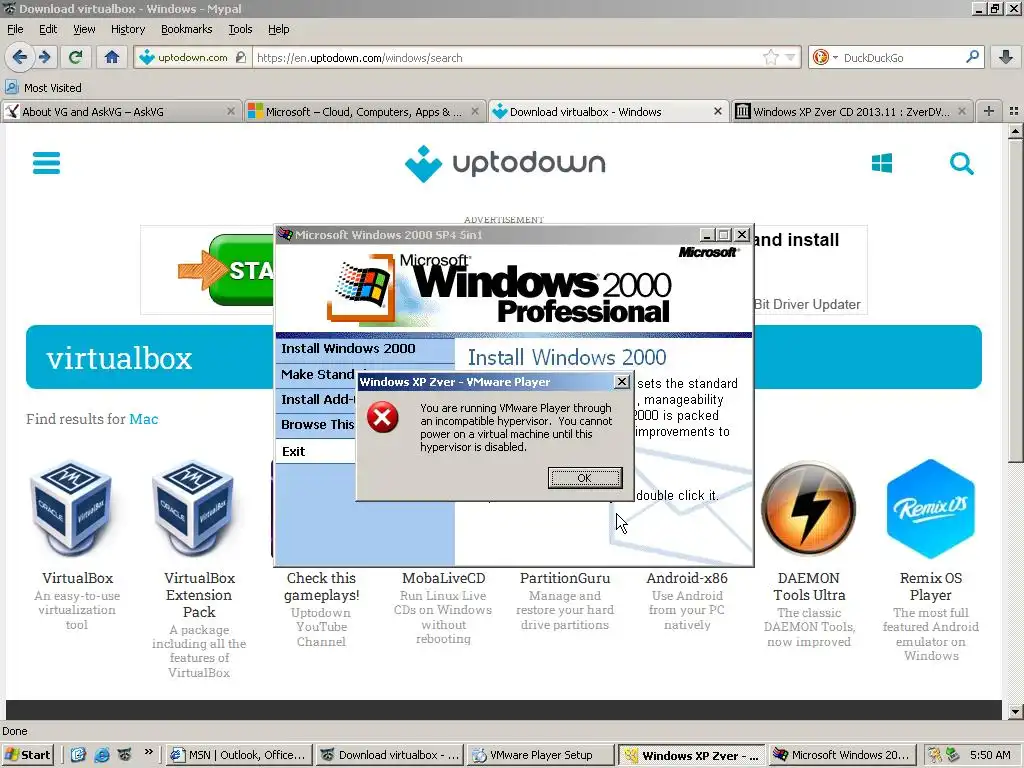Switch to VMware Player Setup taskbar button
This screenshot has width=1024, height=768.
(x=541, y=755)
